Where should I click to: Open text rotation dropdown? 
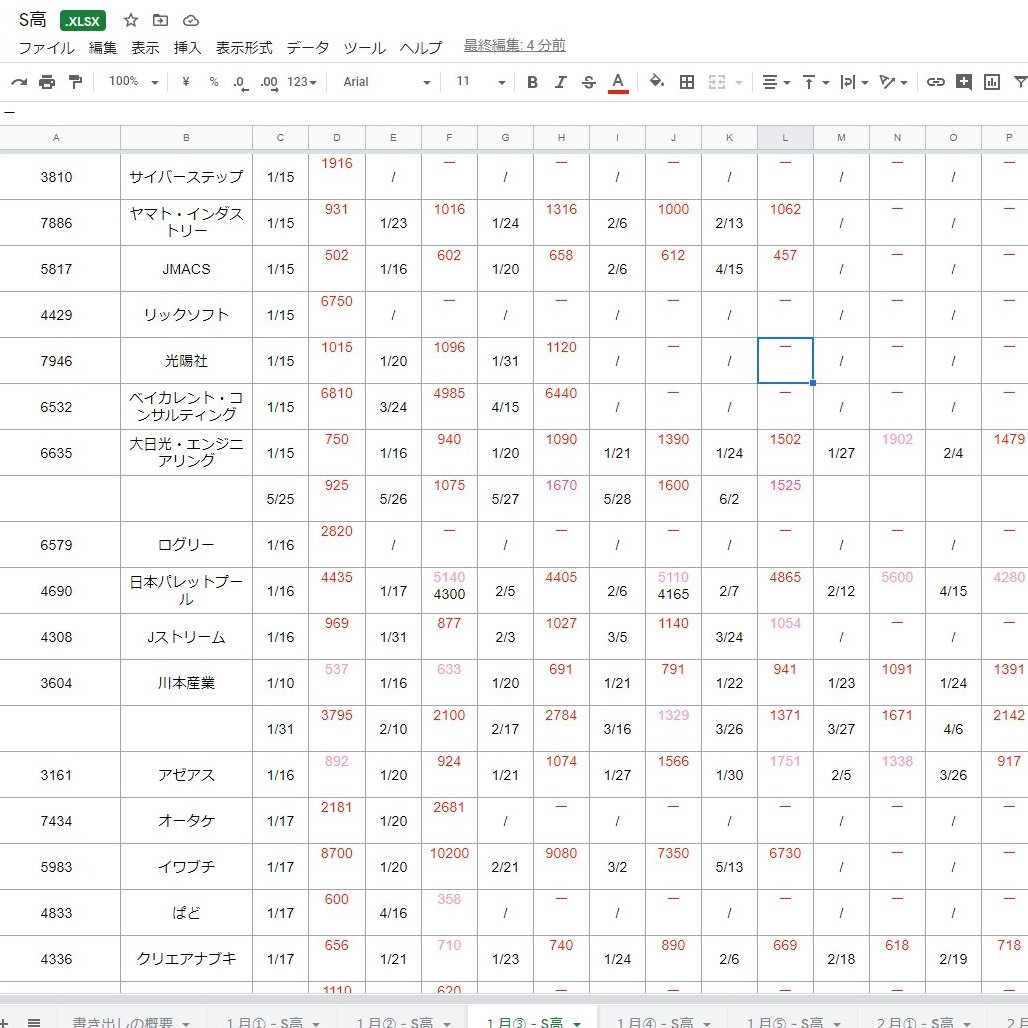pos(894,82)
